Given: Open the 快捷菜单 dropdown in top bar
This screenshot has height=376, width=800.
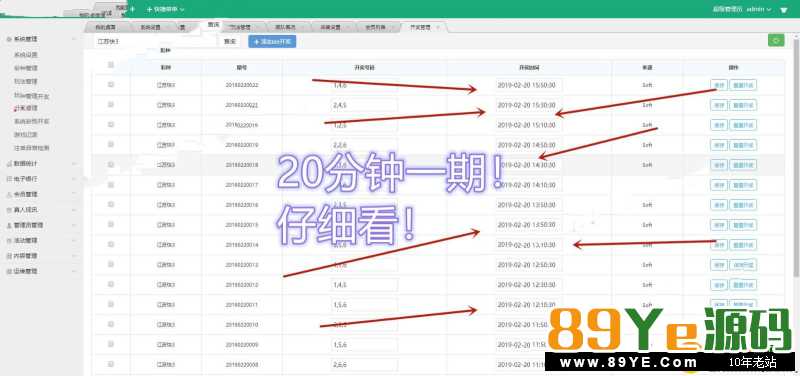Looking at the screenshot, I should [x=166, y=9].
